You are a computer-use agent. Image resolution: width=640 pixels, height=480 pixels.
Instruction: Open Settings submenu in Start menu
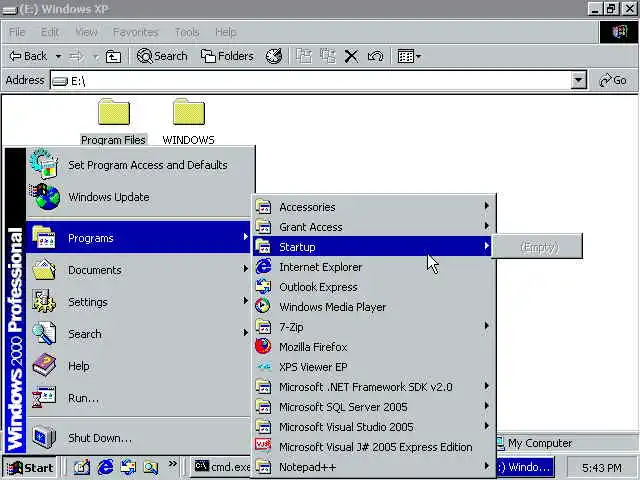point(139,302)
